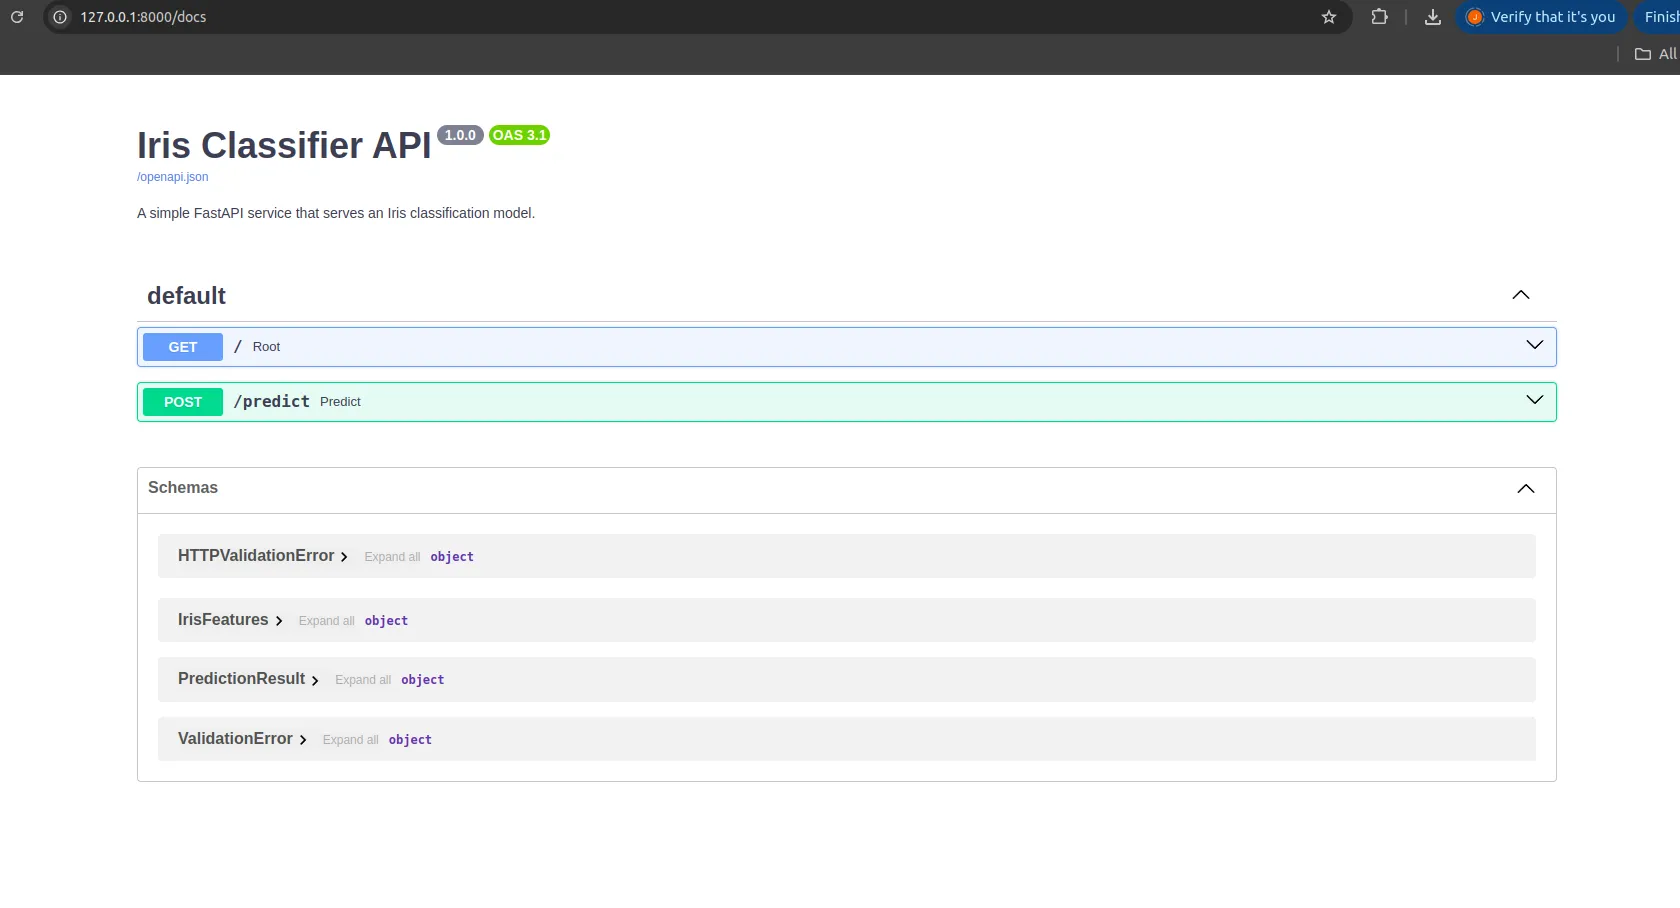
Task: Open the browser downloads panel
Action: click(1432, 17)
